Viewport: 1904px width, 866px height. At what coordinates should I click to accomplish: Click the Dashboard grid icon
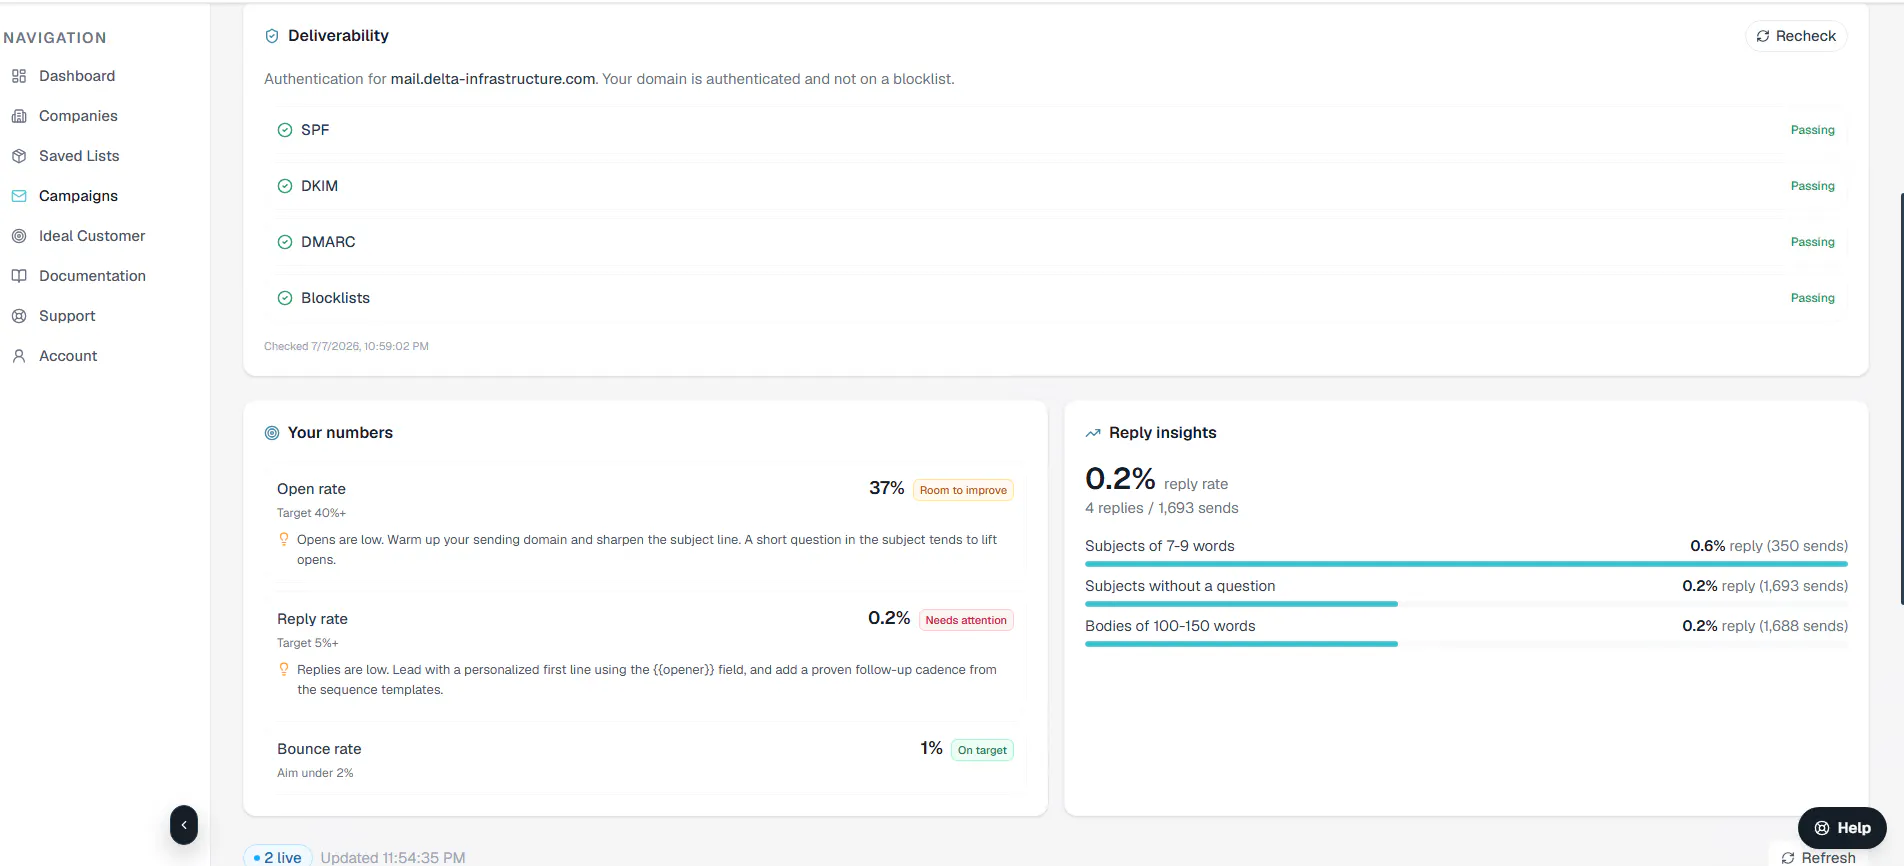pos(19,76)
